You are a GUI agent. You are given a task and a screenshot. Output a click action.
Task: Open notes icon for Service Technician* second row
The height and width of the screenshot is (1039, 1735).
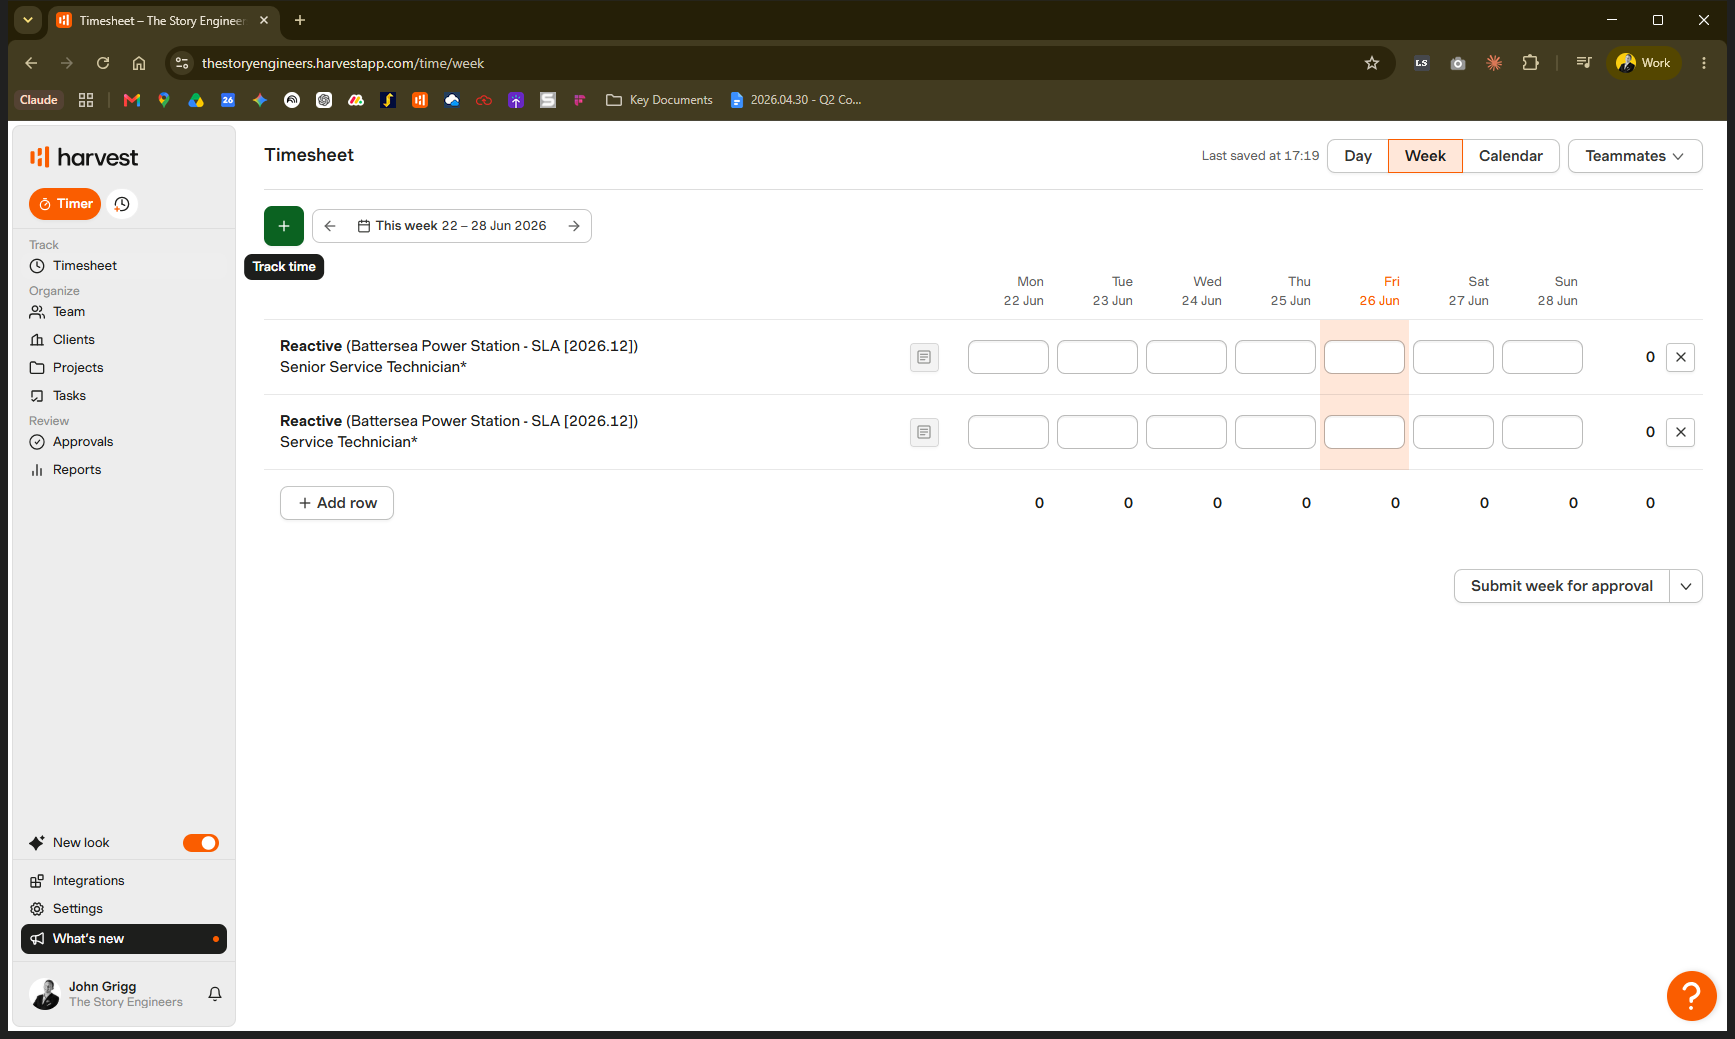coord(924,432)
